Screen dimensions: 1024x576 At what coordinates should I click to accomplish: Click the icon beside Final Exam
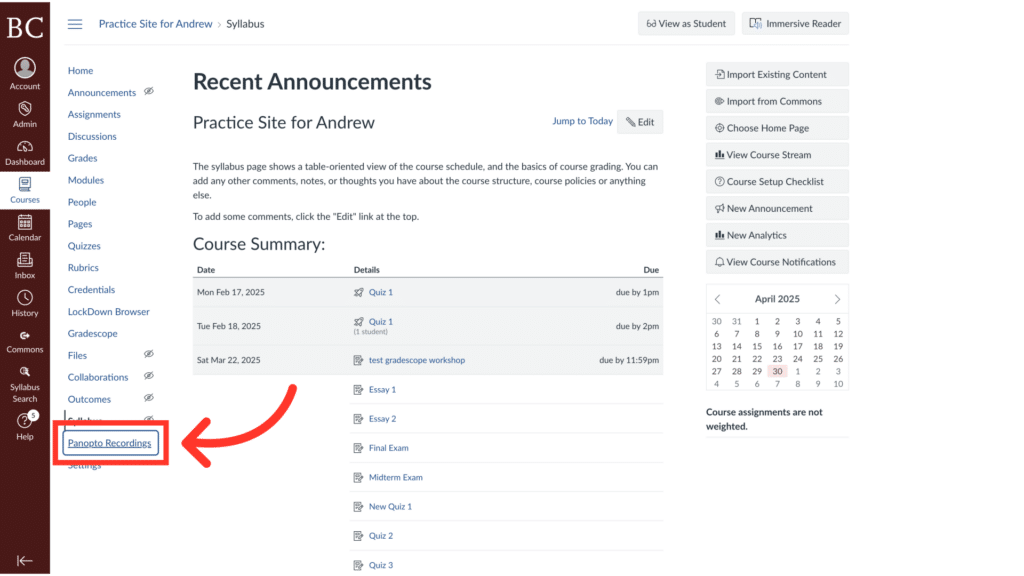359,448
